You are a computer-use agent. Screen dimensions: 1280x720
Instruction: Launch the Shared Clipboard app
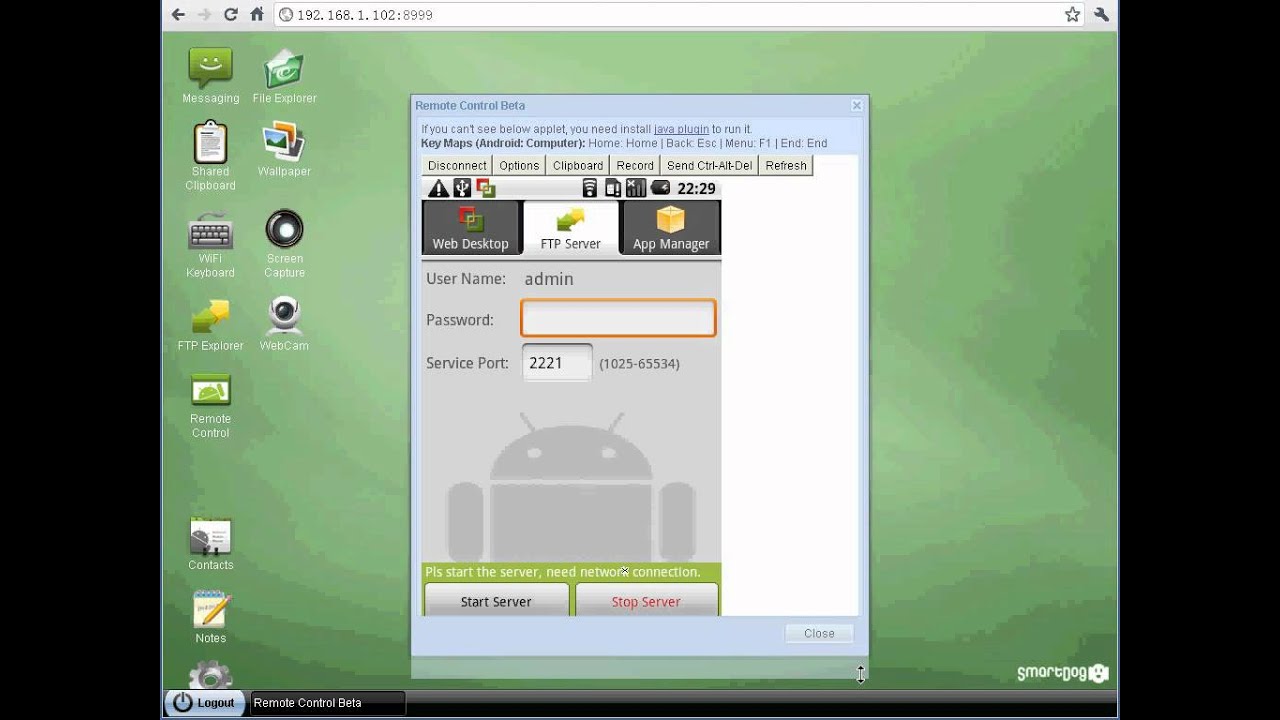tap(210, 156)
